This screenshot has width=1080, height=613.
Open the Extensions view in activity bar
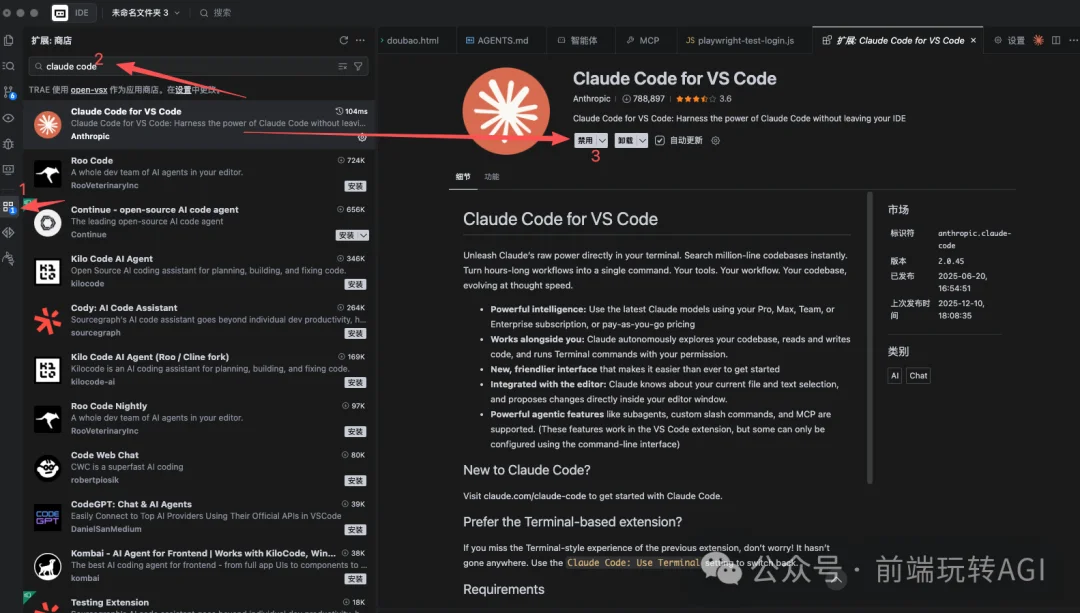pos(9,207)
